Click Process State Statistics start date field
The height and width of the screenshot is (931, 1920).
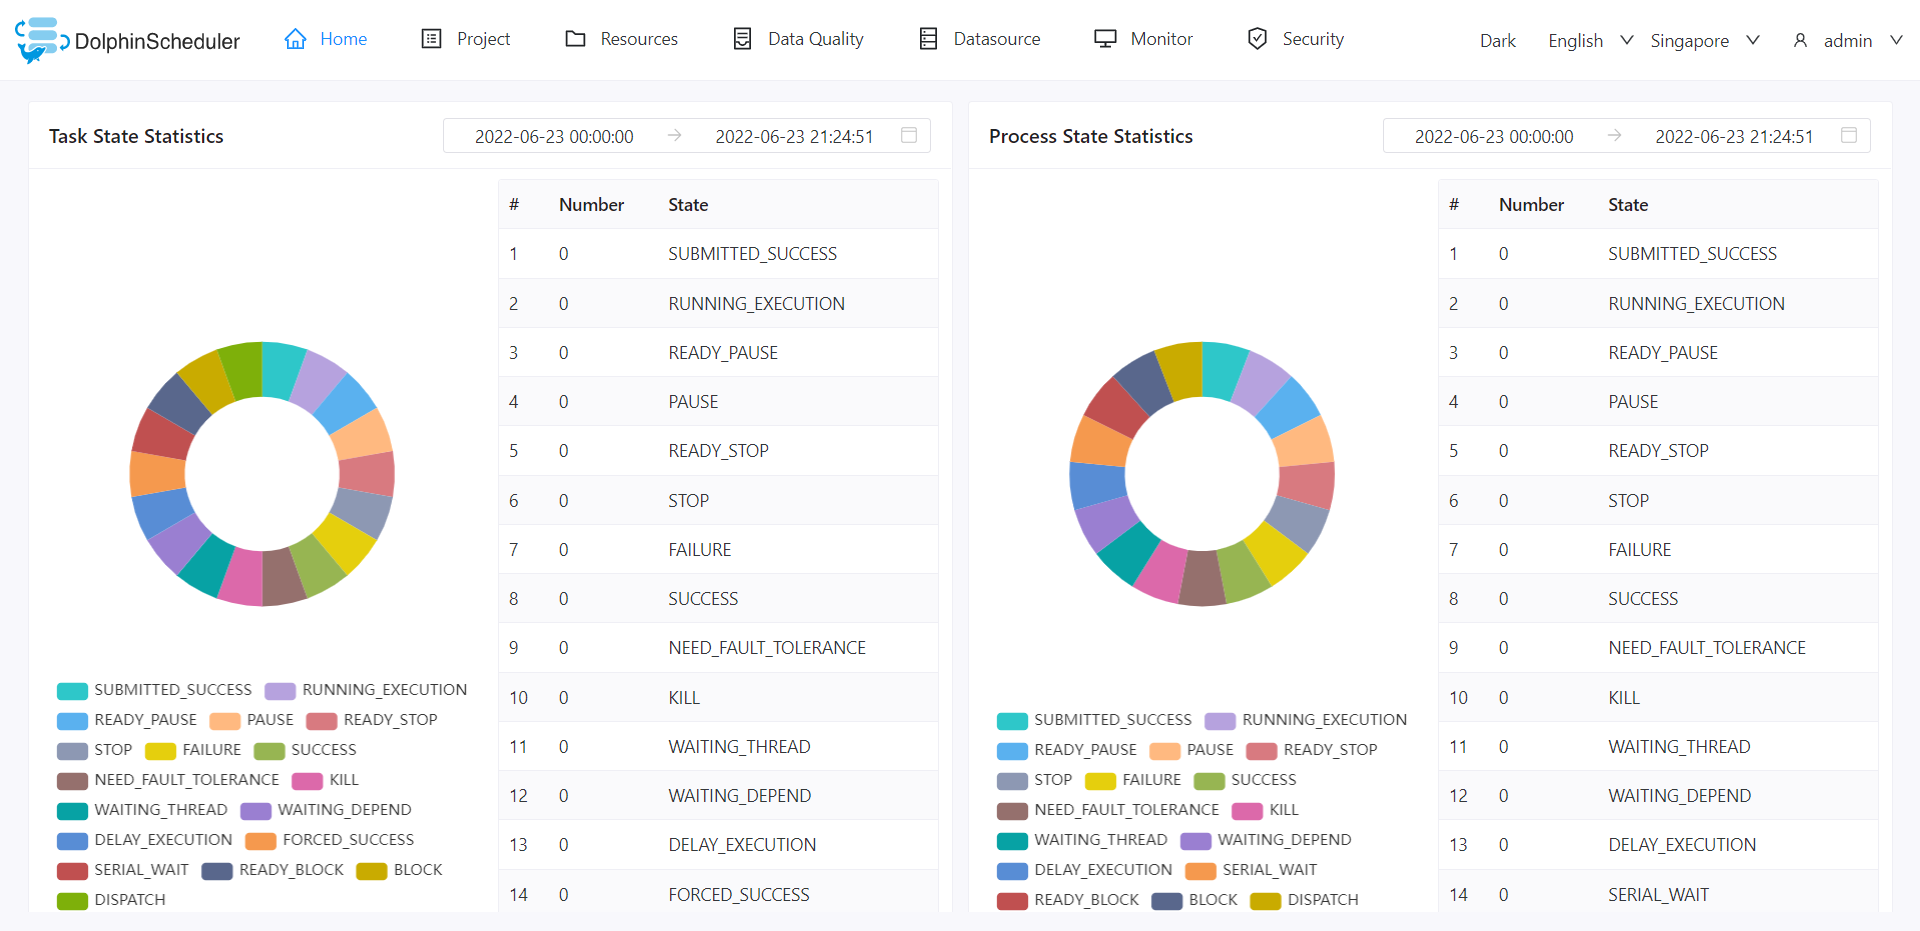point(1493,136)
